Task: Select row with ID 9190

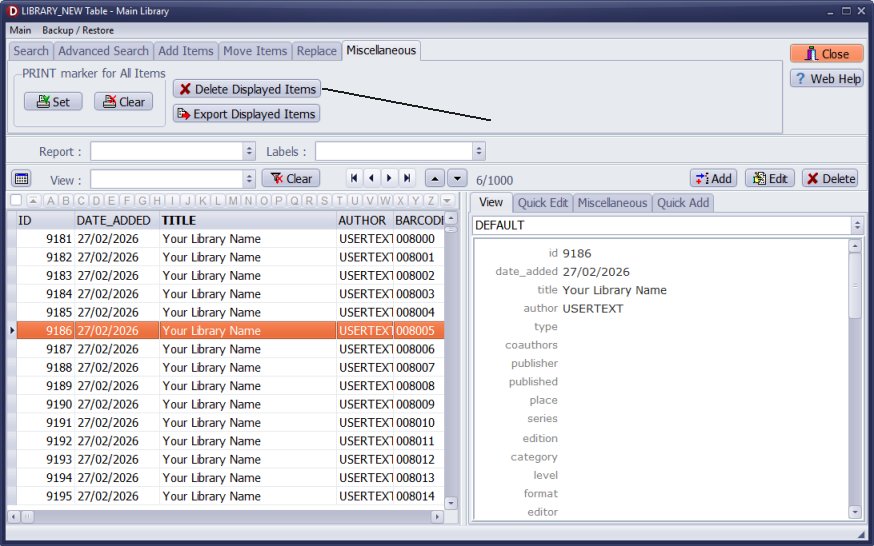Action: [x=200, y=404]
